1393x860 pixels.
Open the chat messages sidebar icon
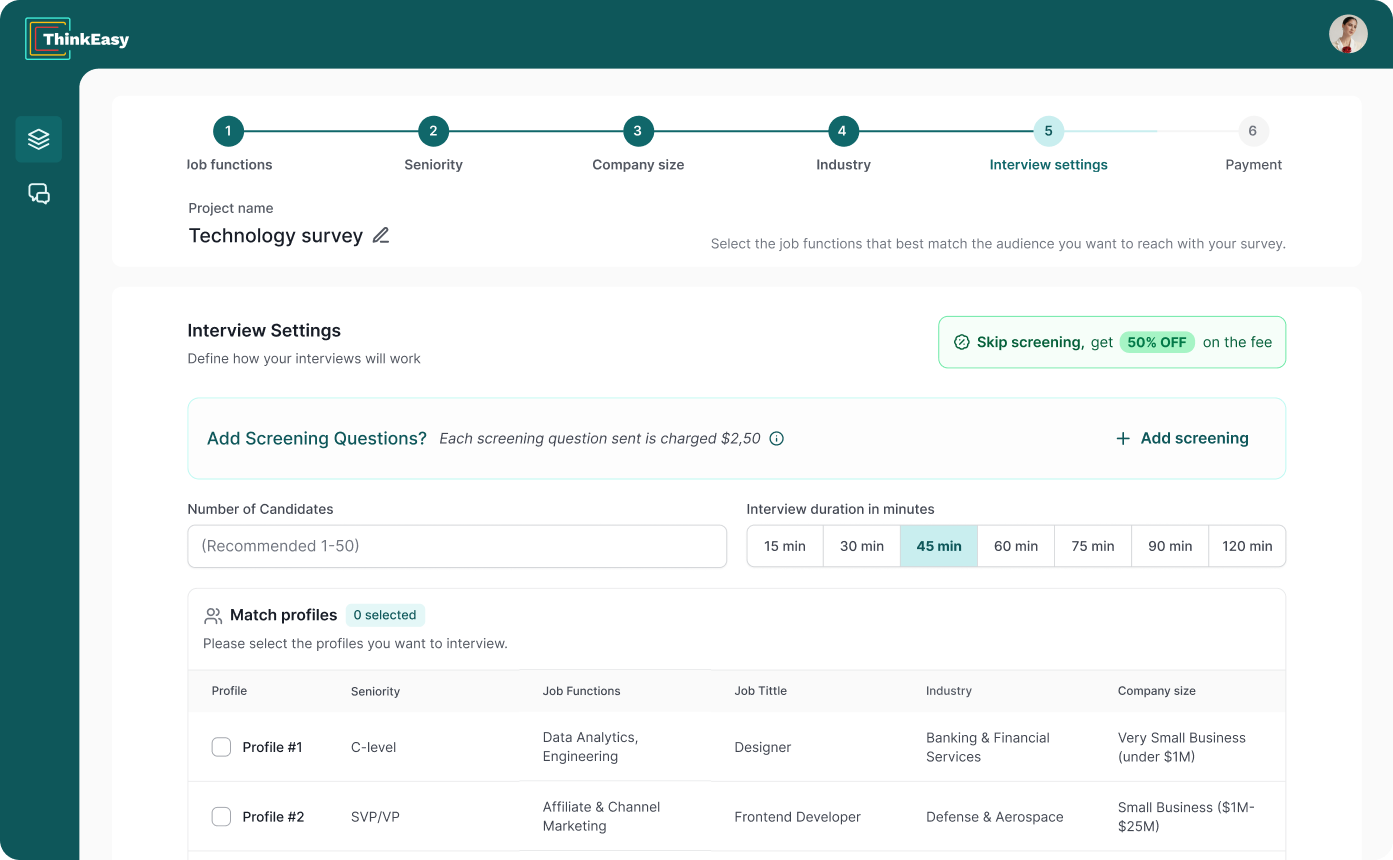click(x=39, y=193)
